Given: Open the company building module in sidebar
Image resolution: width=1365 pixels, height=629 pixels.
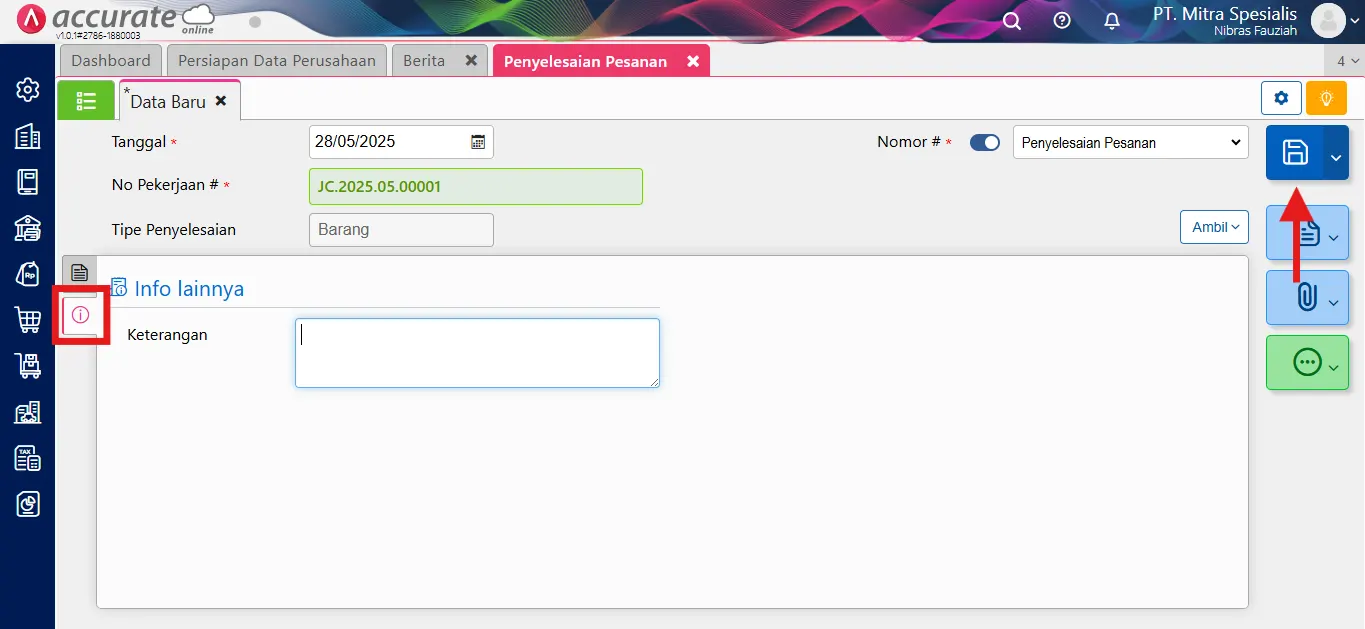Looking at the screenshot, I should (x=28, y=136).
